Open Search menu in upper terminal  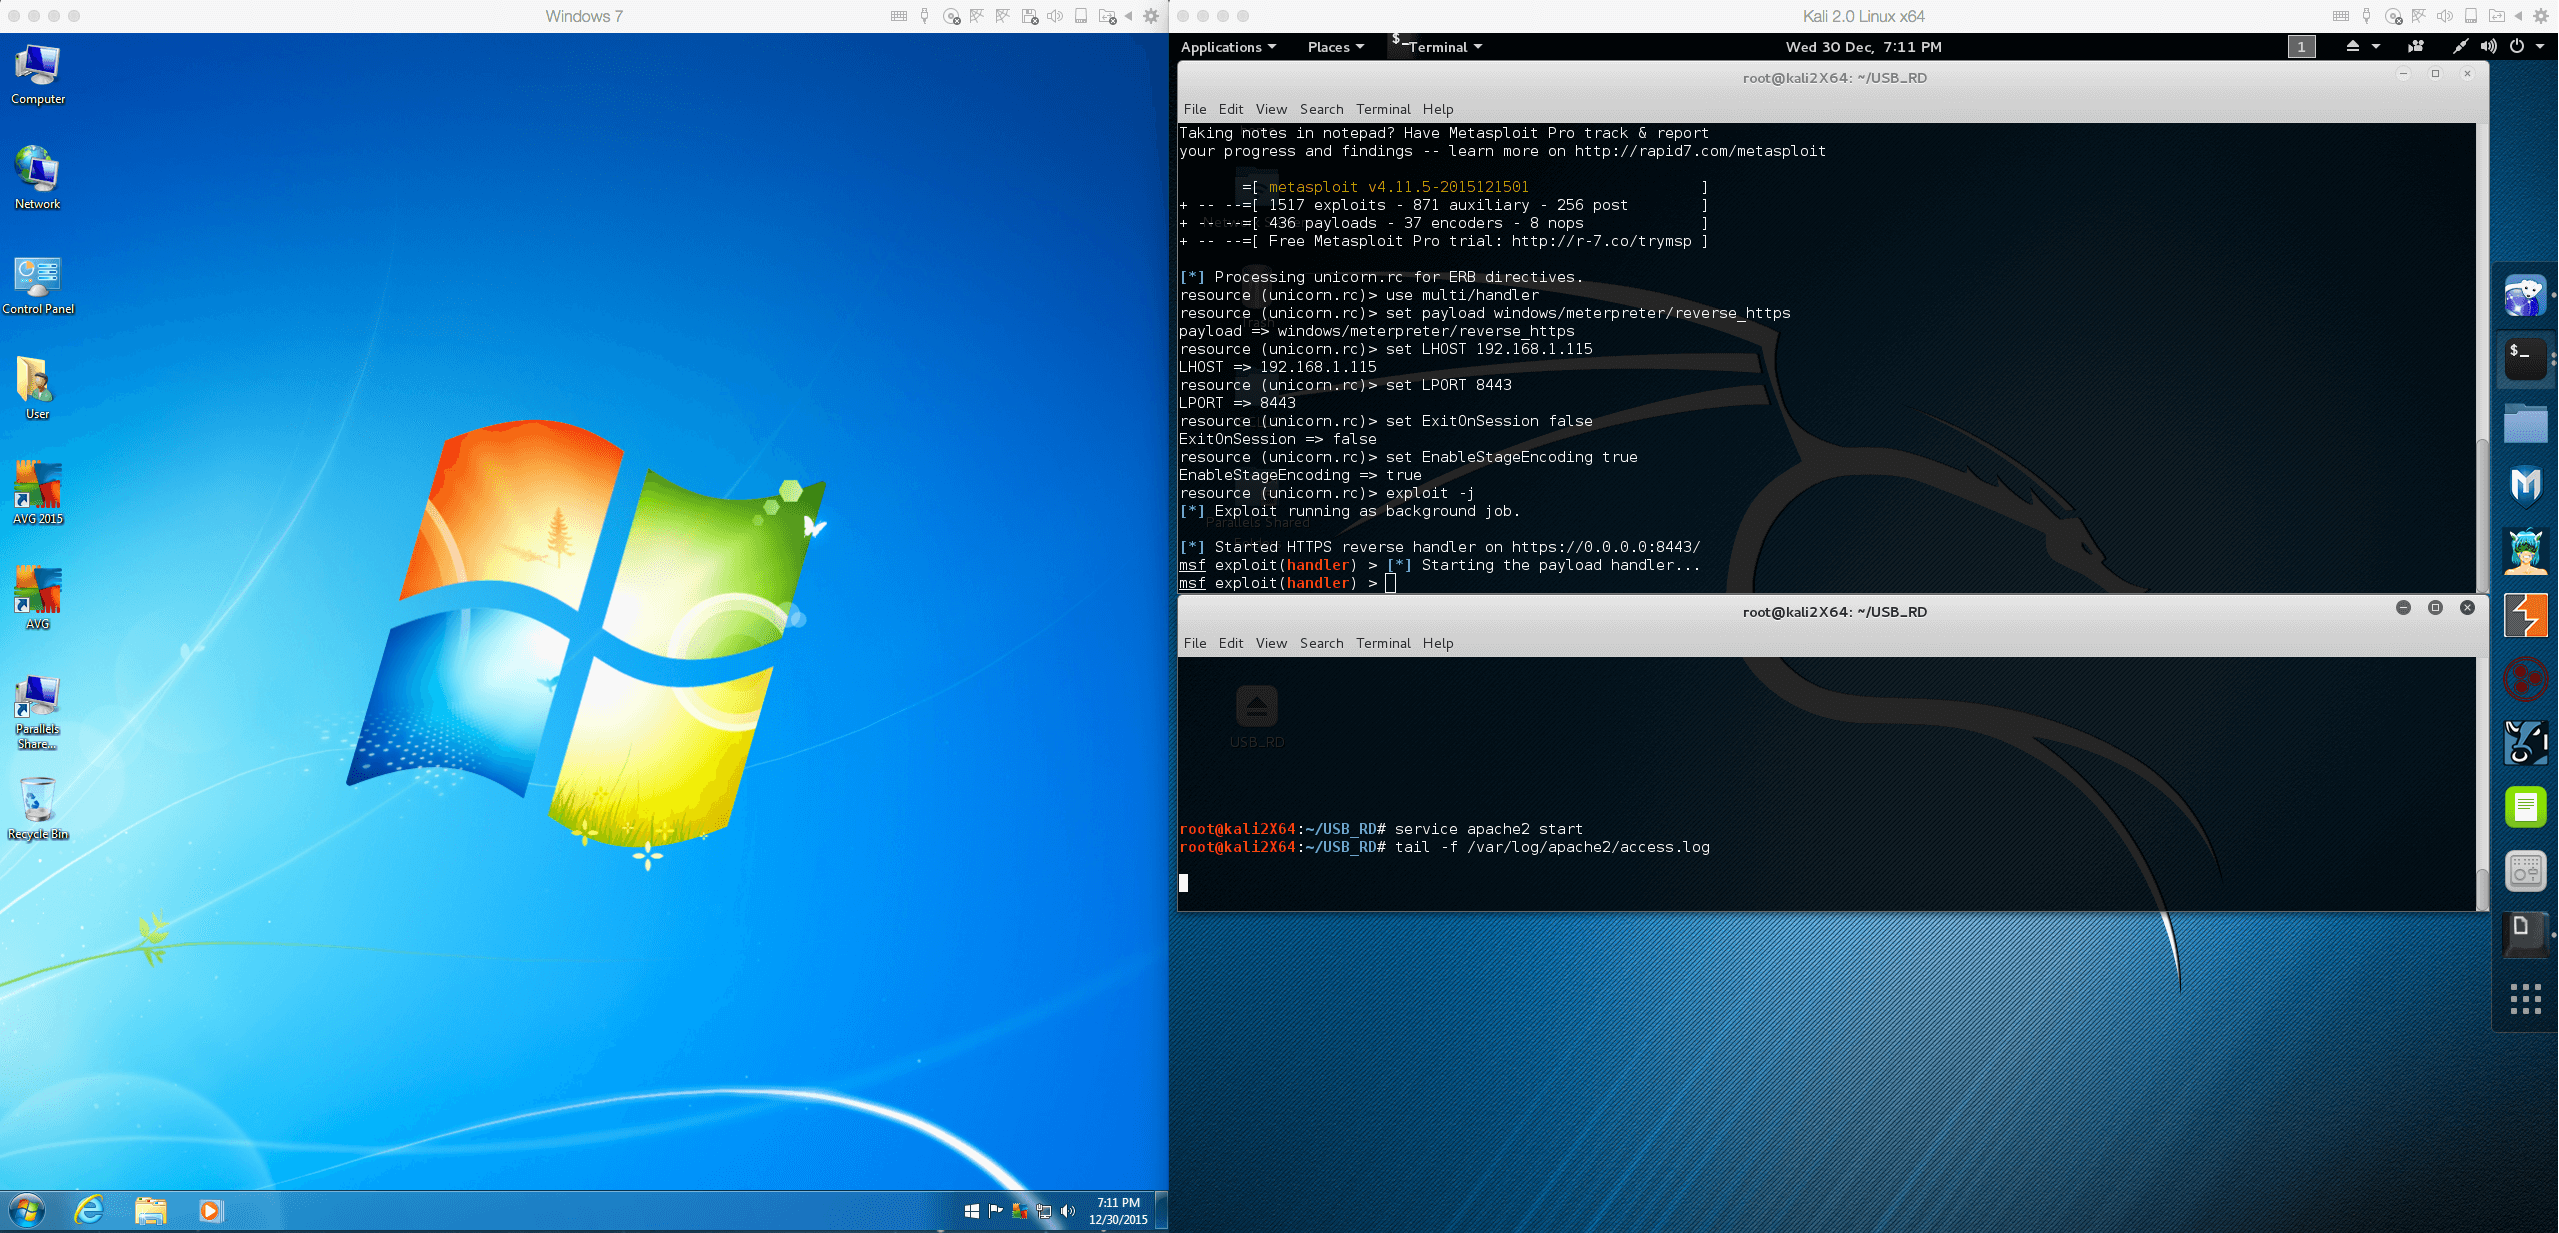(1321, 109)
